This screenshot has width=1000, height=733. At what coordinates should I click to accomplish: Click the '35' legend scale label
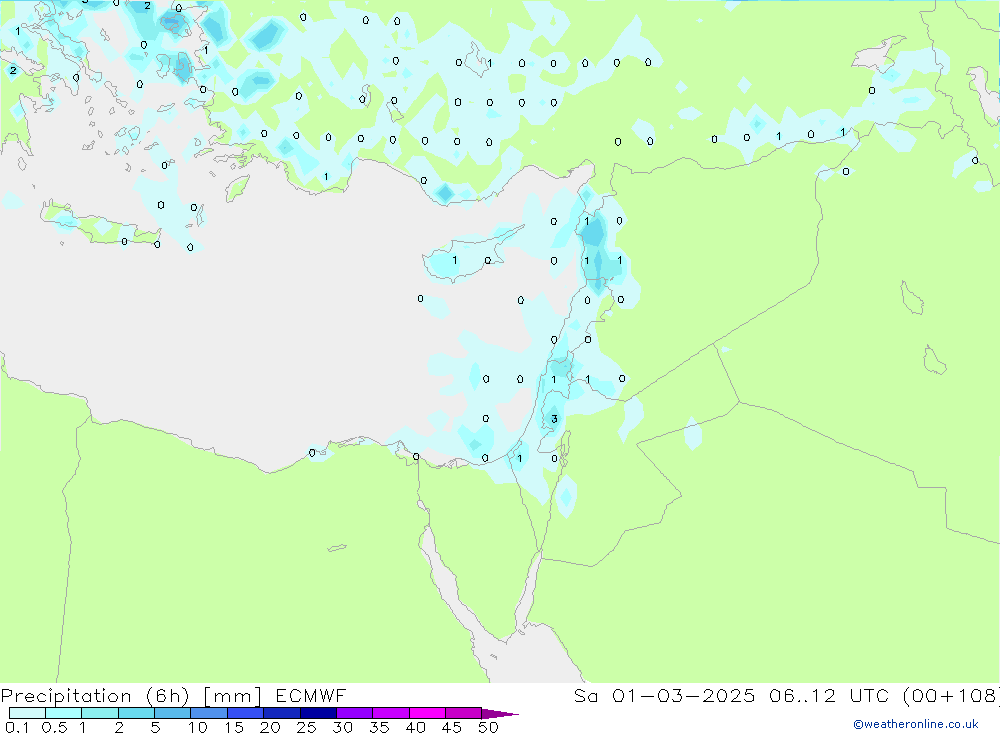pyautogui.click(x=379, y=727)
